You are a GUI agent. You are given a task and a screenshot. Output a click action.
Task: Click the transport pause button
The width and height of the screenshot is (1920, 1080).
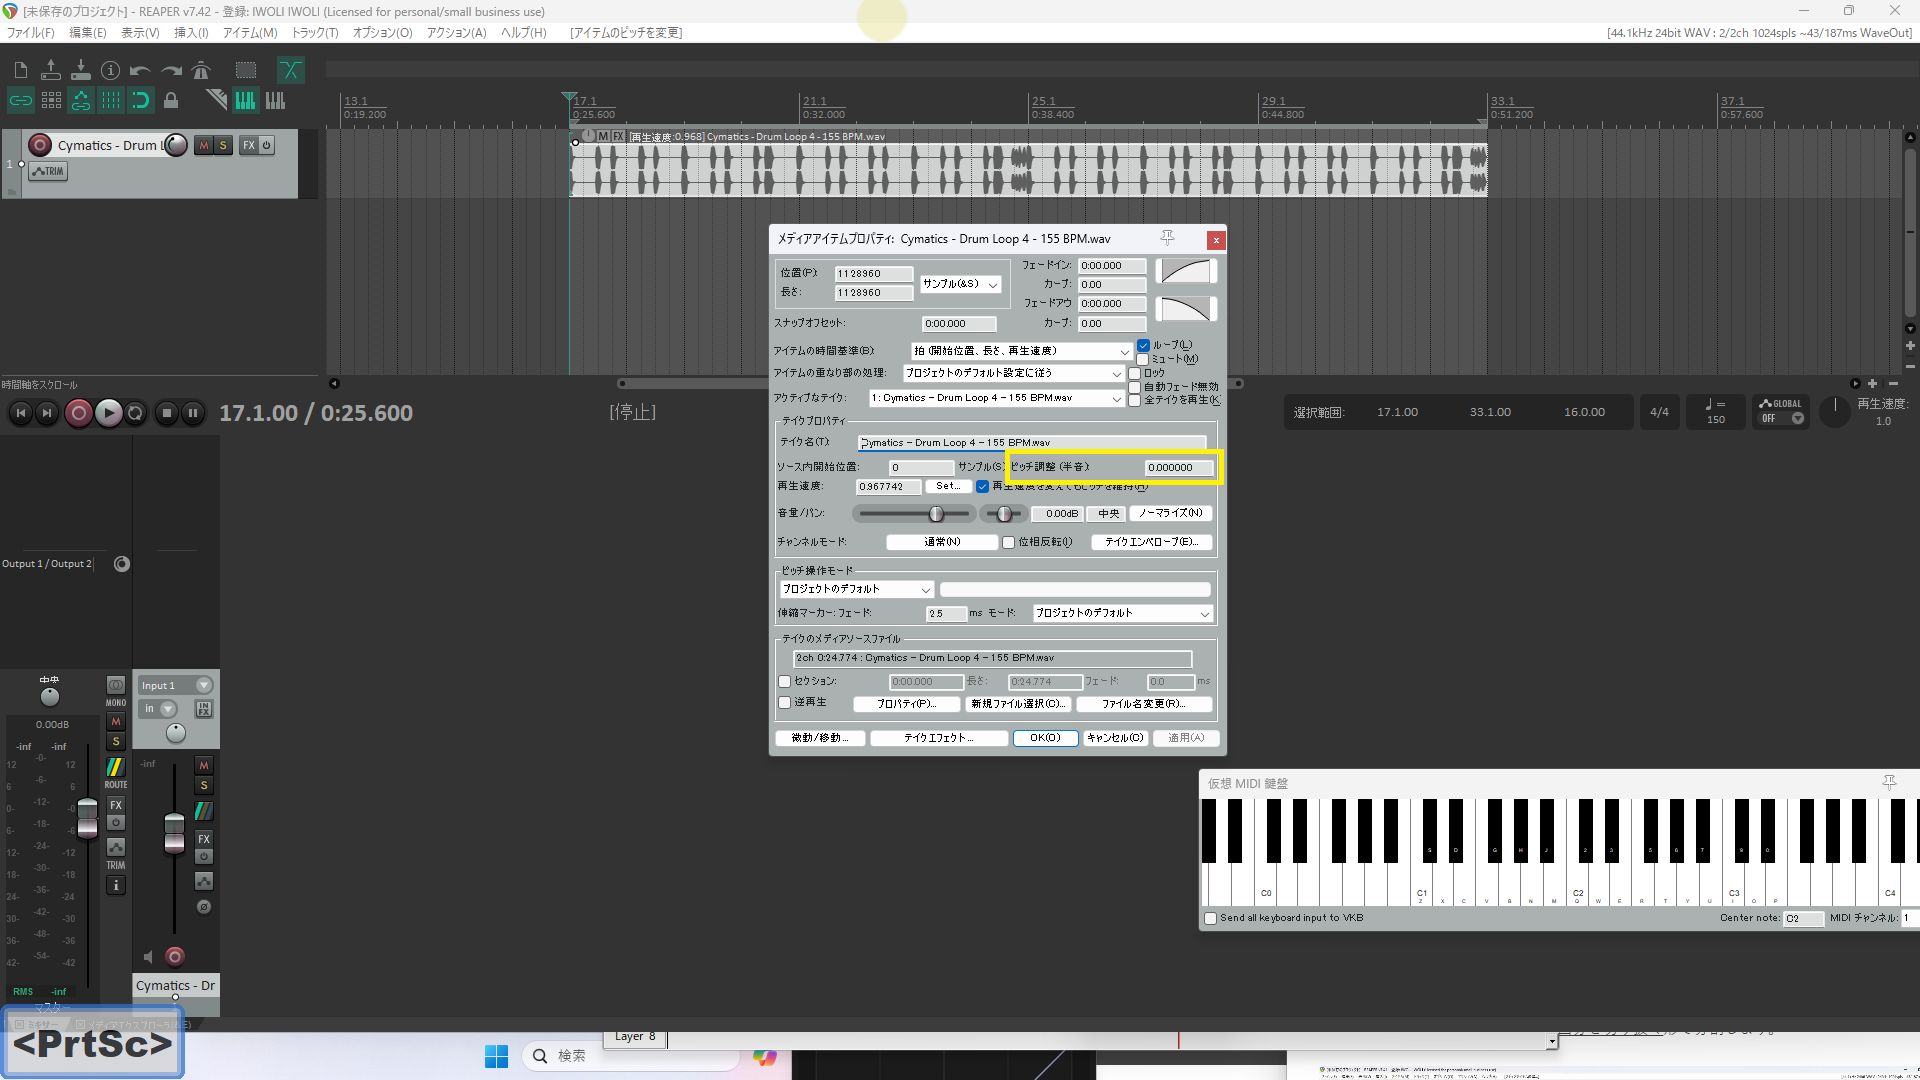(193, 412)
